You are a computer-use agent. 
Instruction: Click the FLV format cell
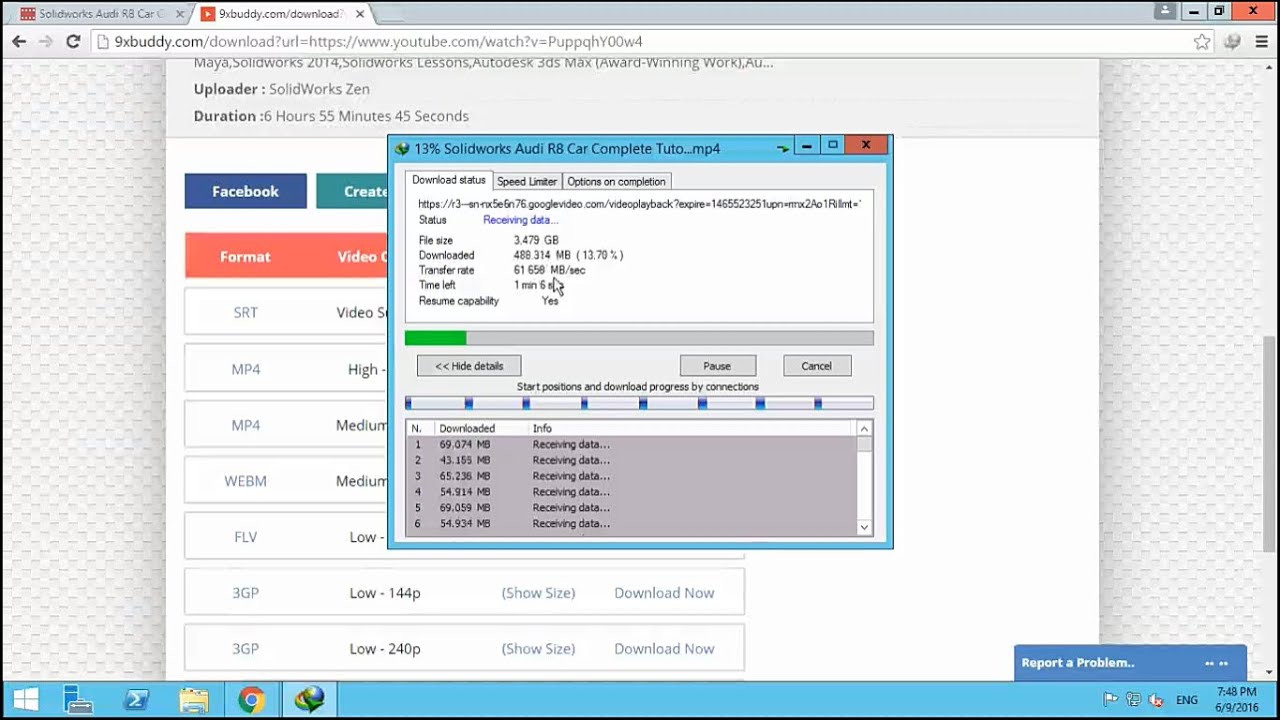[245, 537]
